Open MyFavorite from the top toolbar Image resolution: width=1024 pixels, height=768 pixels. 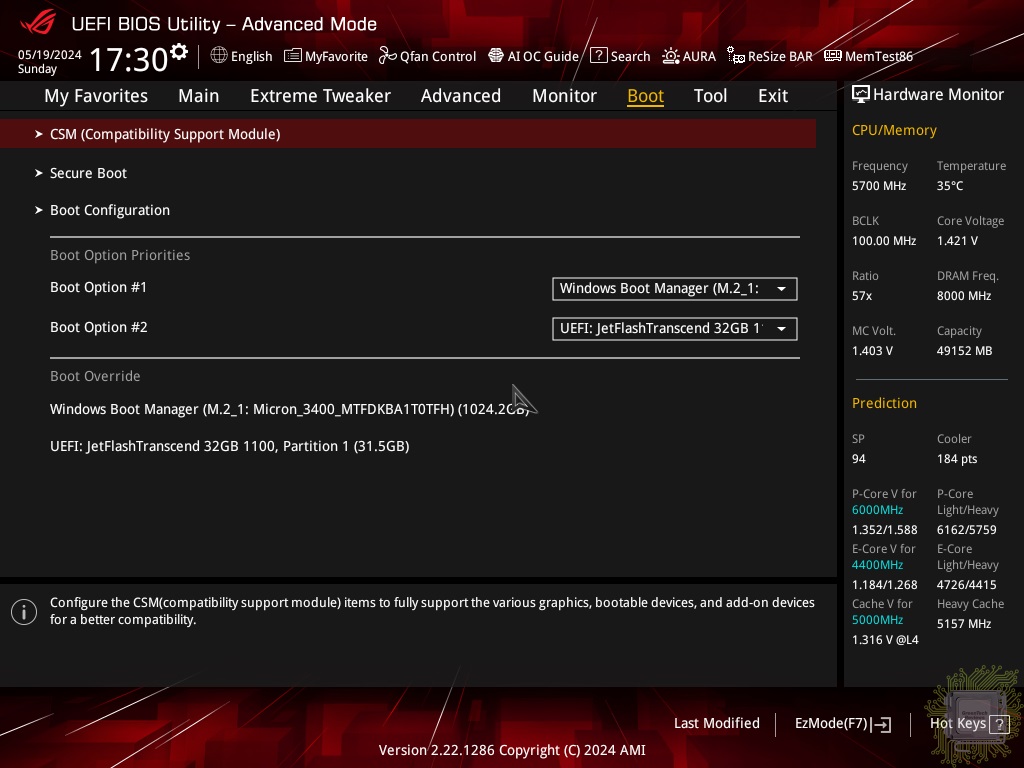pyautogui.click(x=326, y=56)
